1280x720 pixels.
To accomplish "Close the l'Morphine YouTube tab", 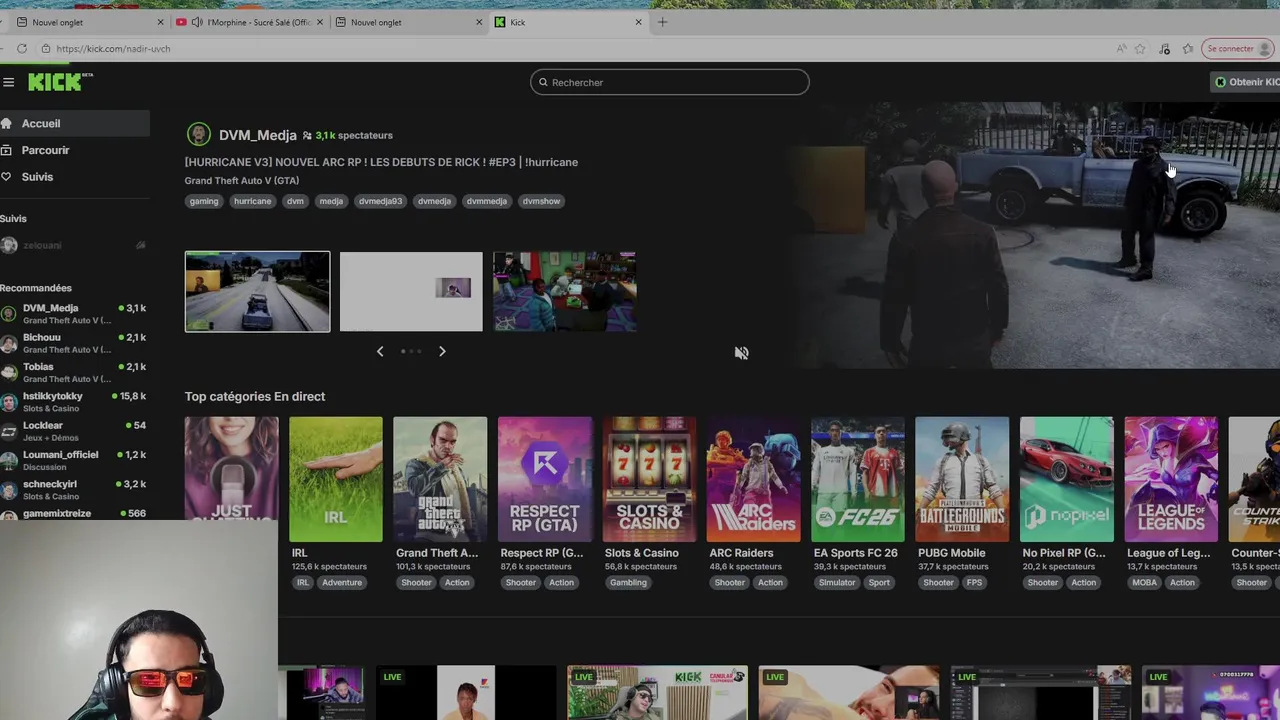I will point(320,22).
